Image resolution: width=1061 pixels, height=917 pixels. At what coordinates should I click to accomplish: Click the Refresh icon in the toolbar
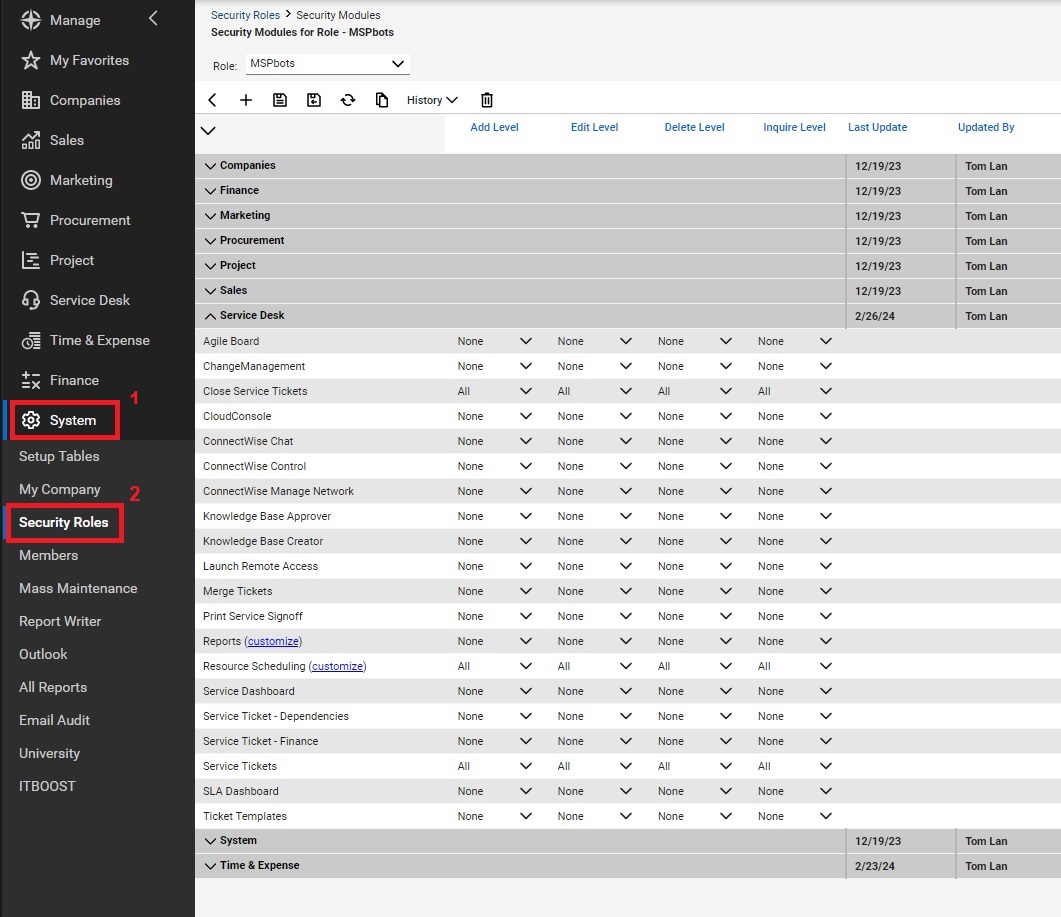(348, 100)
